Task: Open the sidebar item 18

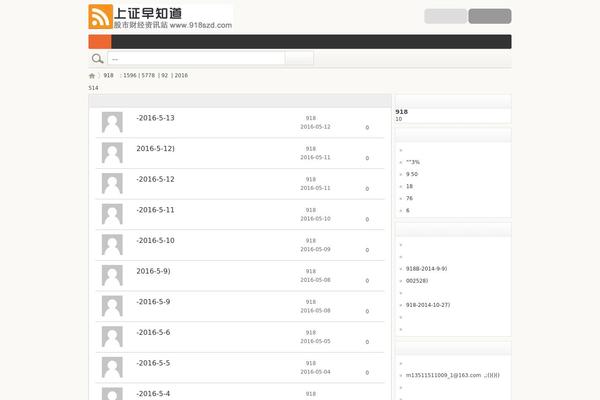Action: click(409, 186)
